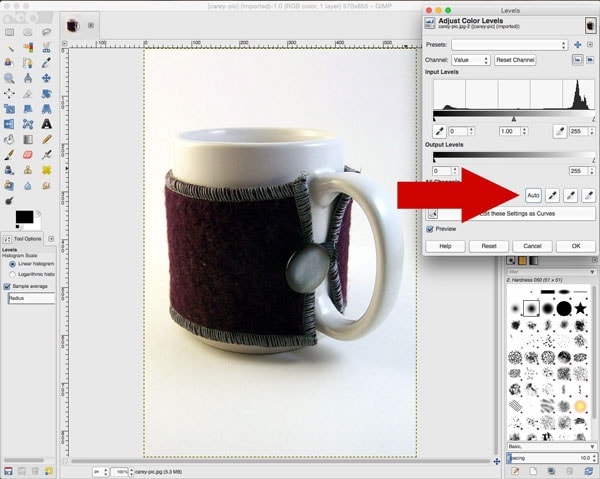
Task: Toggle the Preview checkbox in Levels
Action: pyautogui.click(x=430, y=229)
